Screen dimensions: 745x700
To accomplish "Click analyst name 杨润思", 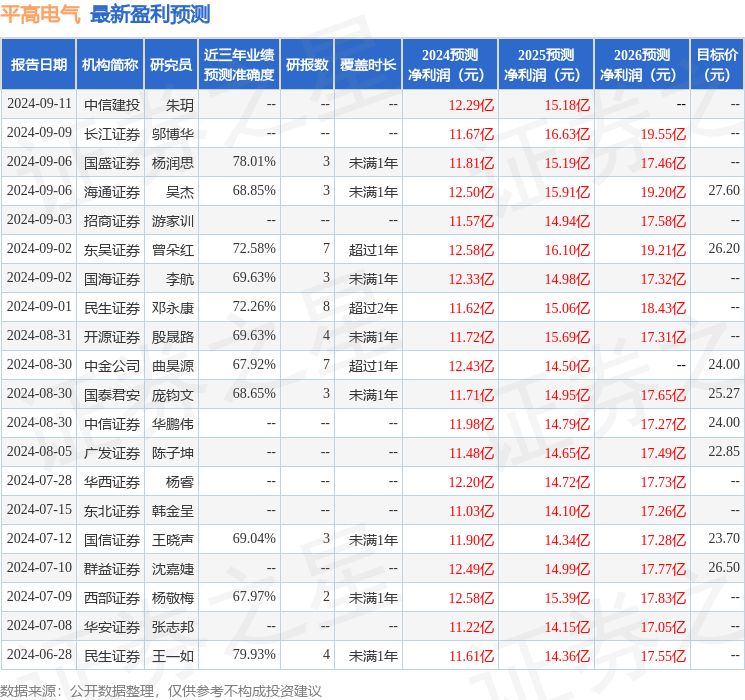I will click(x=173, y=163).
